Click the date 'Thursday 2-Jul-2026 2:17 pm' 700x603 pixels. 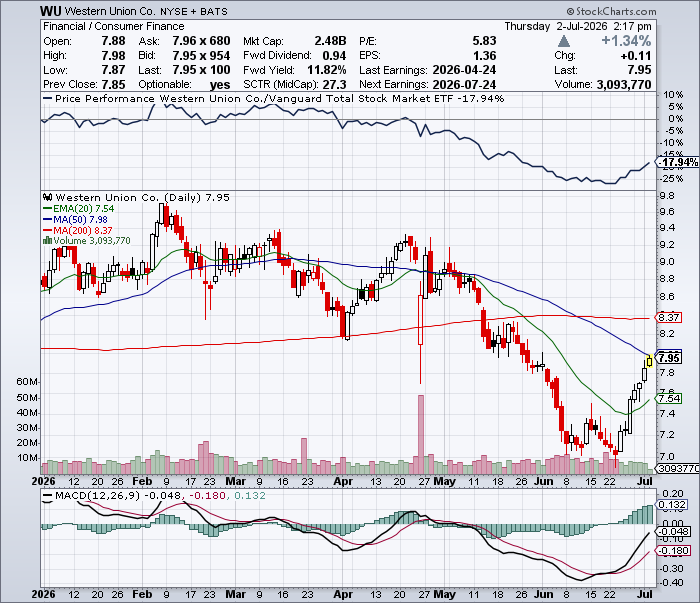(578, 26)
